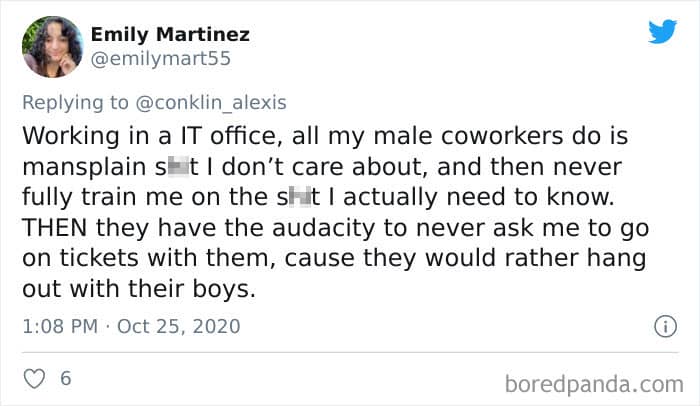700x406 pixels.
Task: Click the boredpanda.com watermark
Action: tap(594, 383)
